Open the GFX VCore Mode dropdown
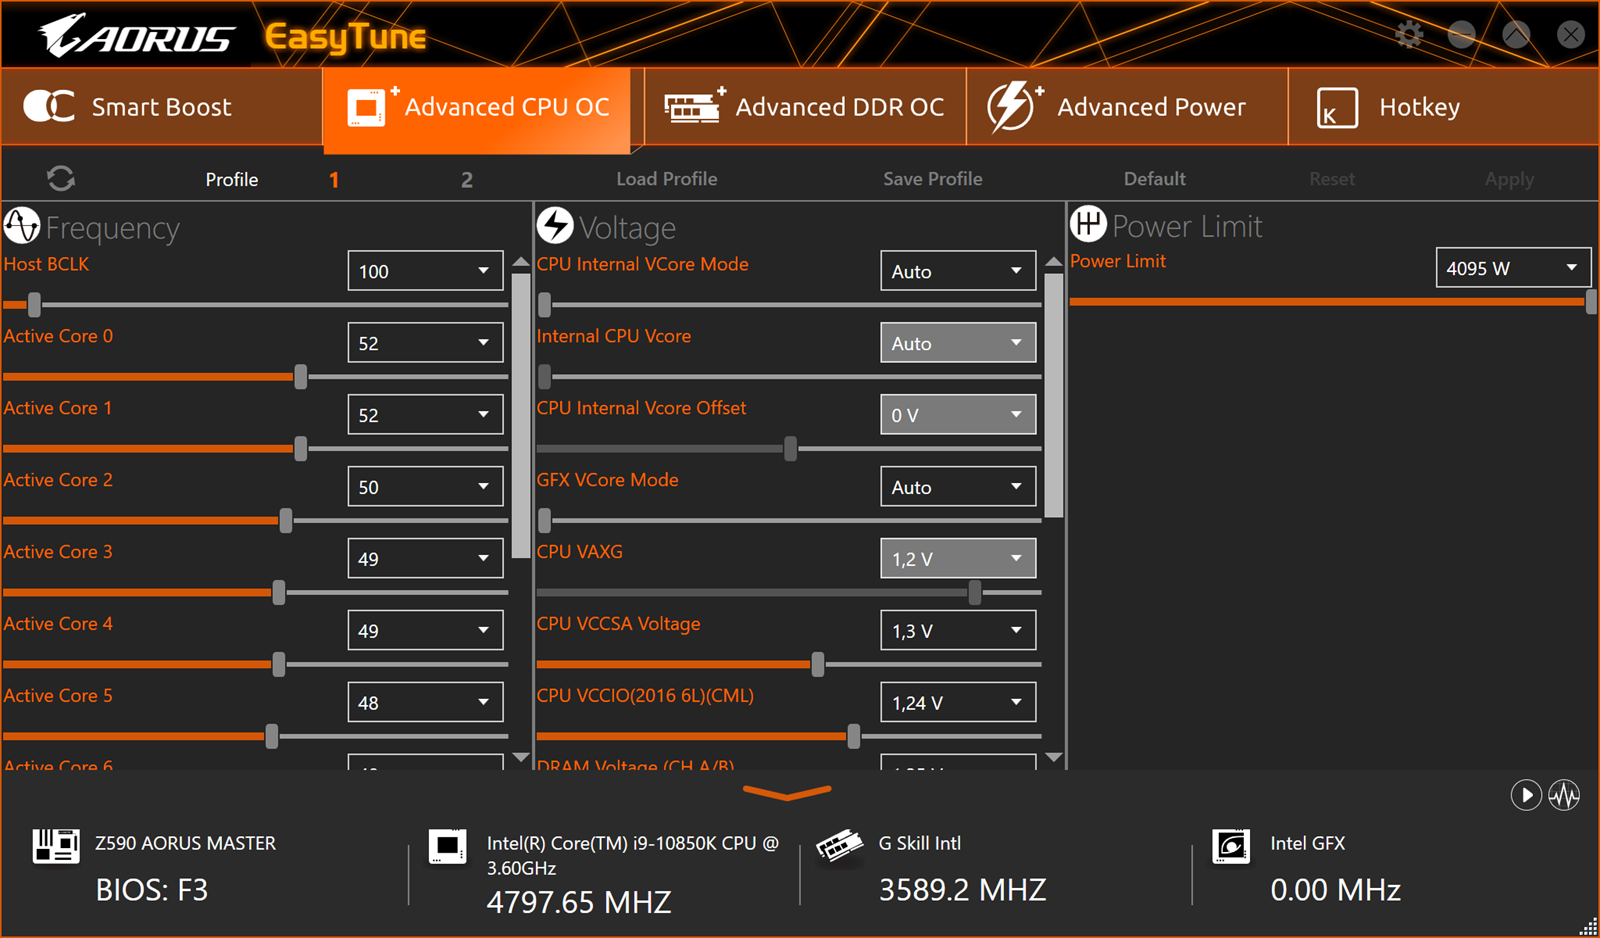This screenshot has height=938, width=1600. click(x=958, y=487)
